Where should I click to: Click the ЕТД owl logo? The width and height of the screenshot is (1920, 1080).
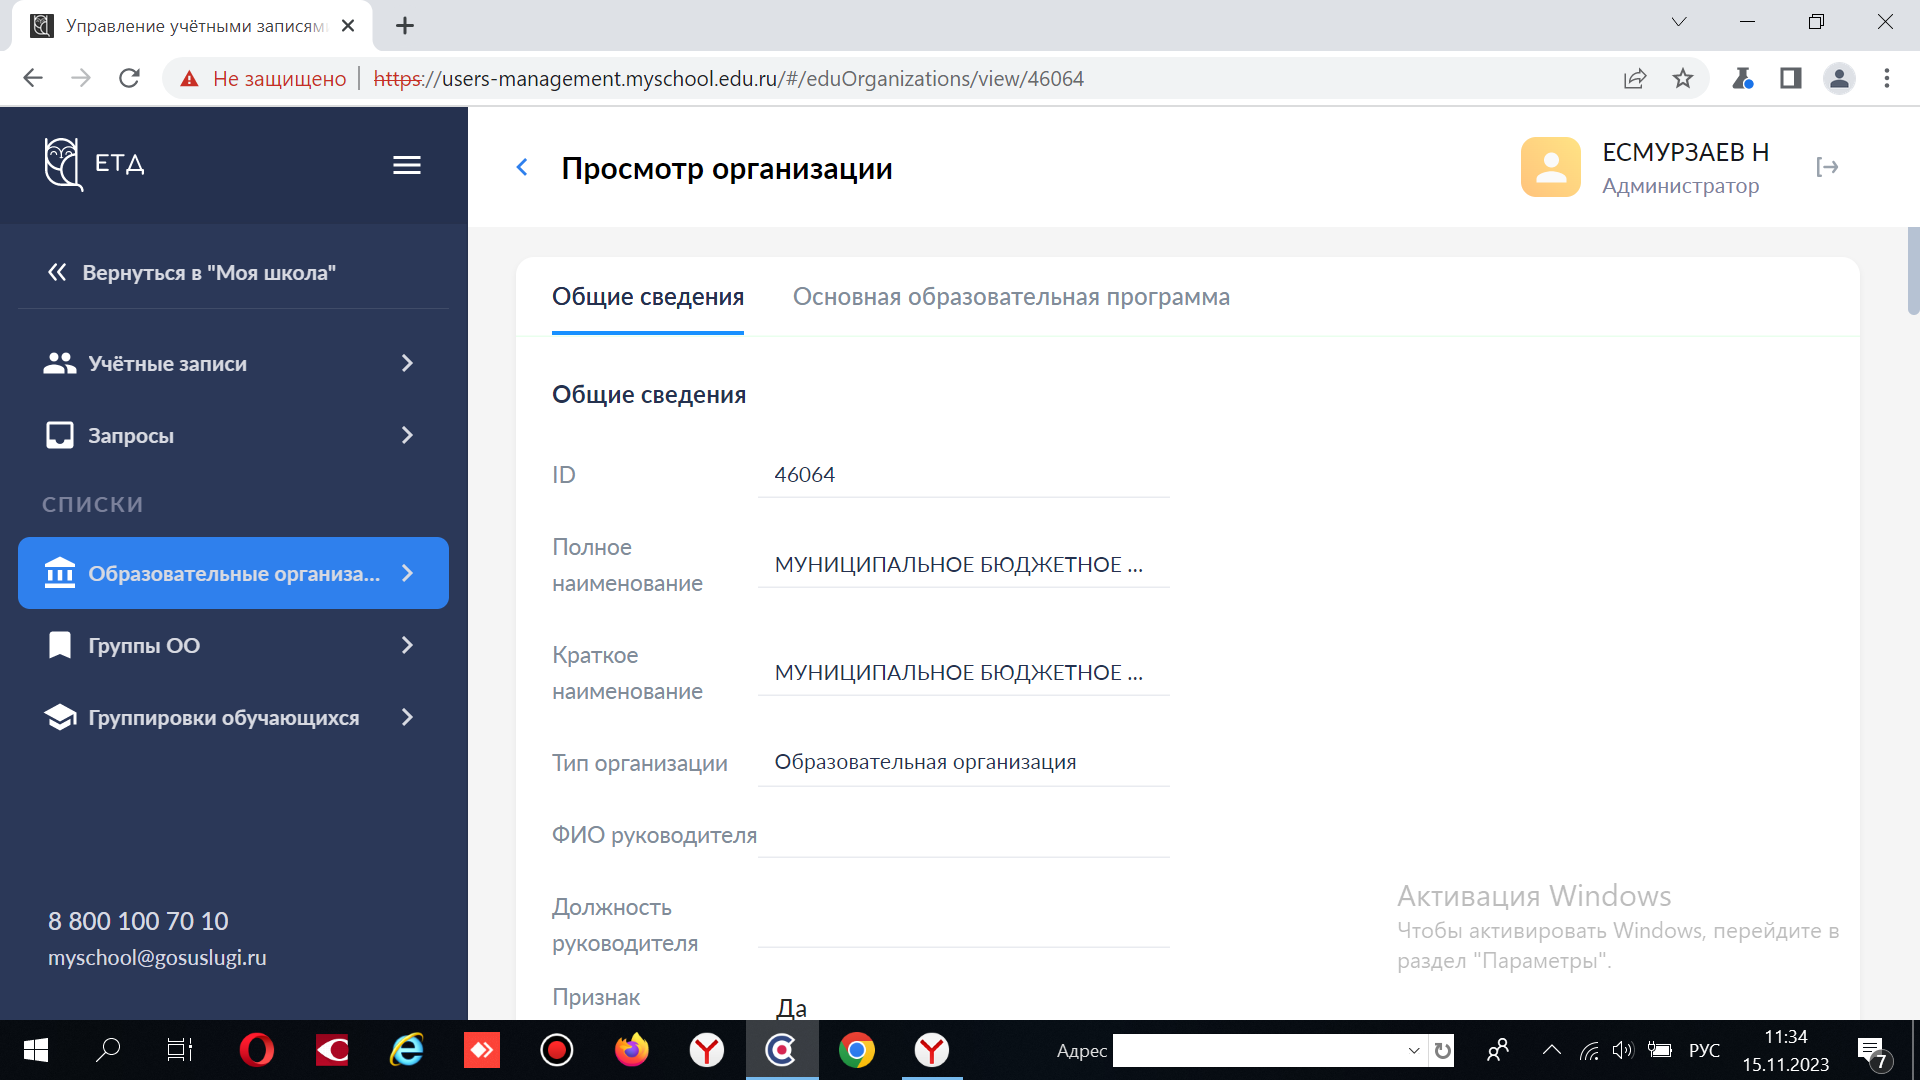(62, 163)
